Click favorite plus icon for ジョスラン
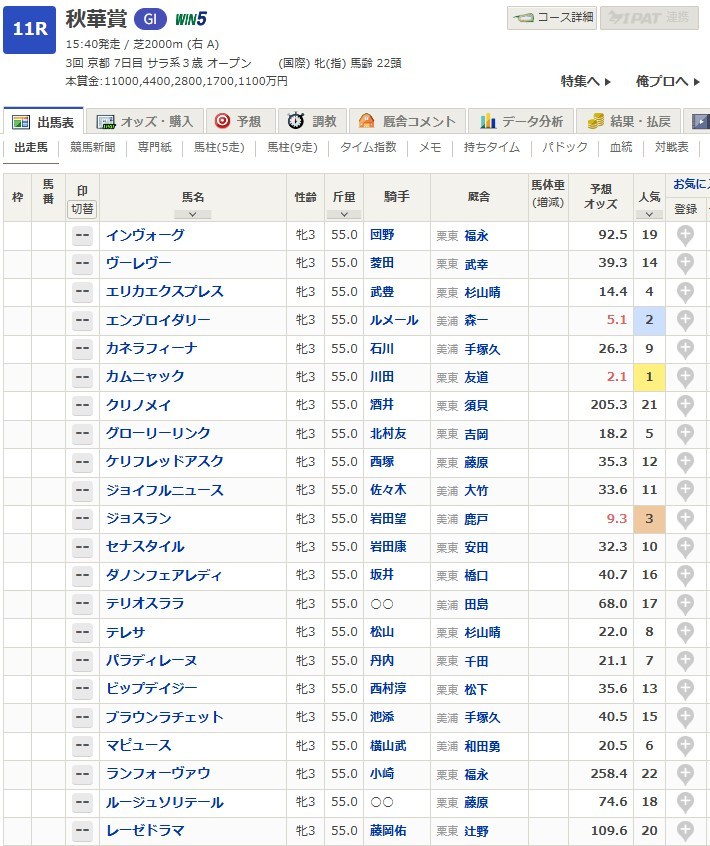 685,519
